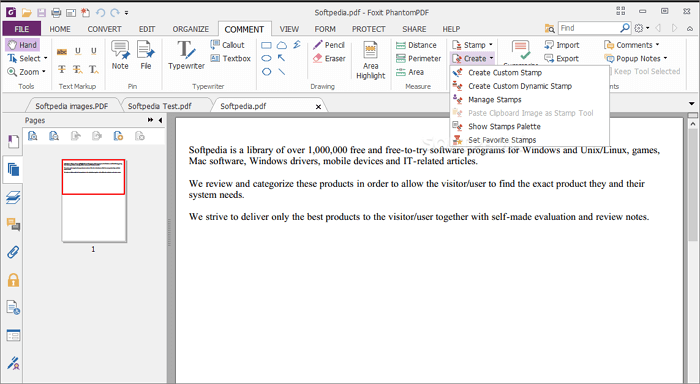Screen dimensions: 700x384
Task: Select page 1 thumbnail
Action: 94,200
